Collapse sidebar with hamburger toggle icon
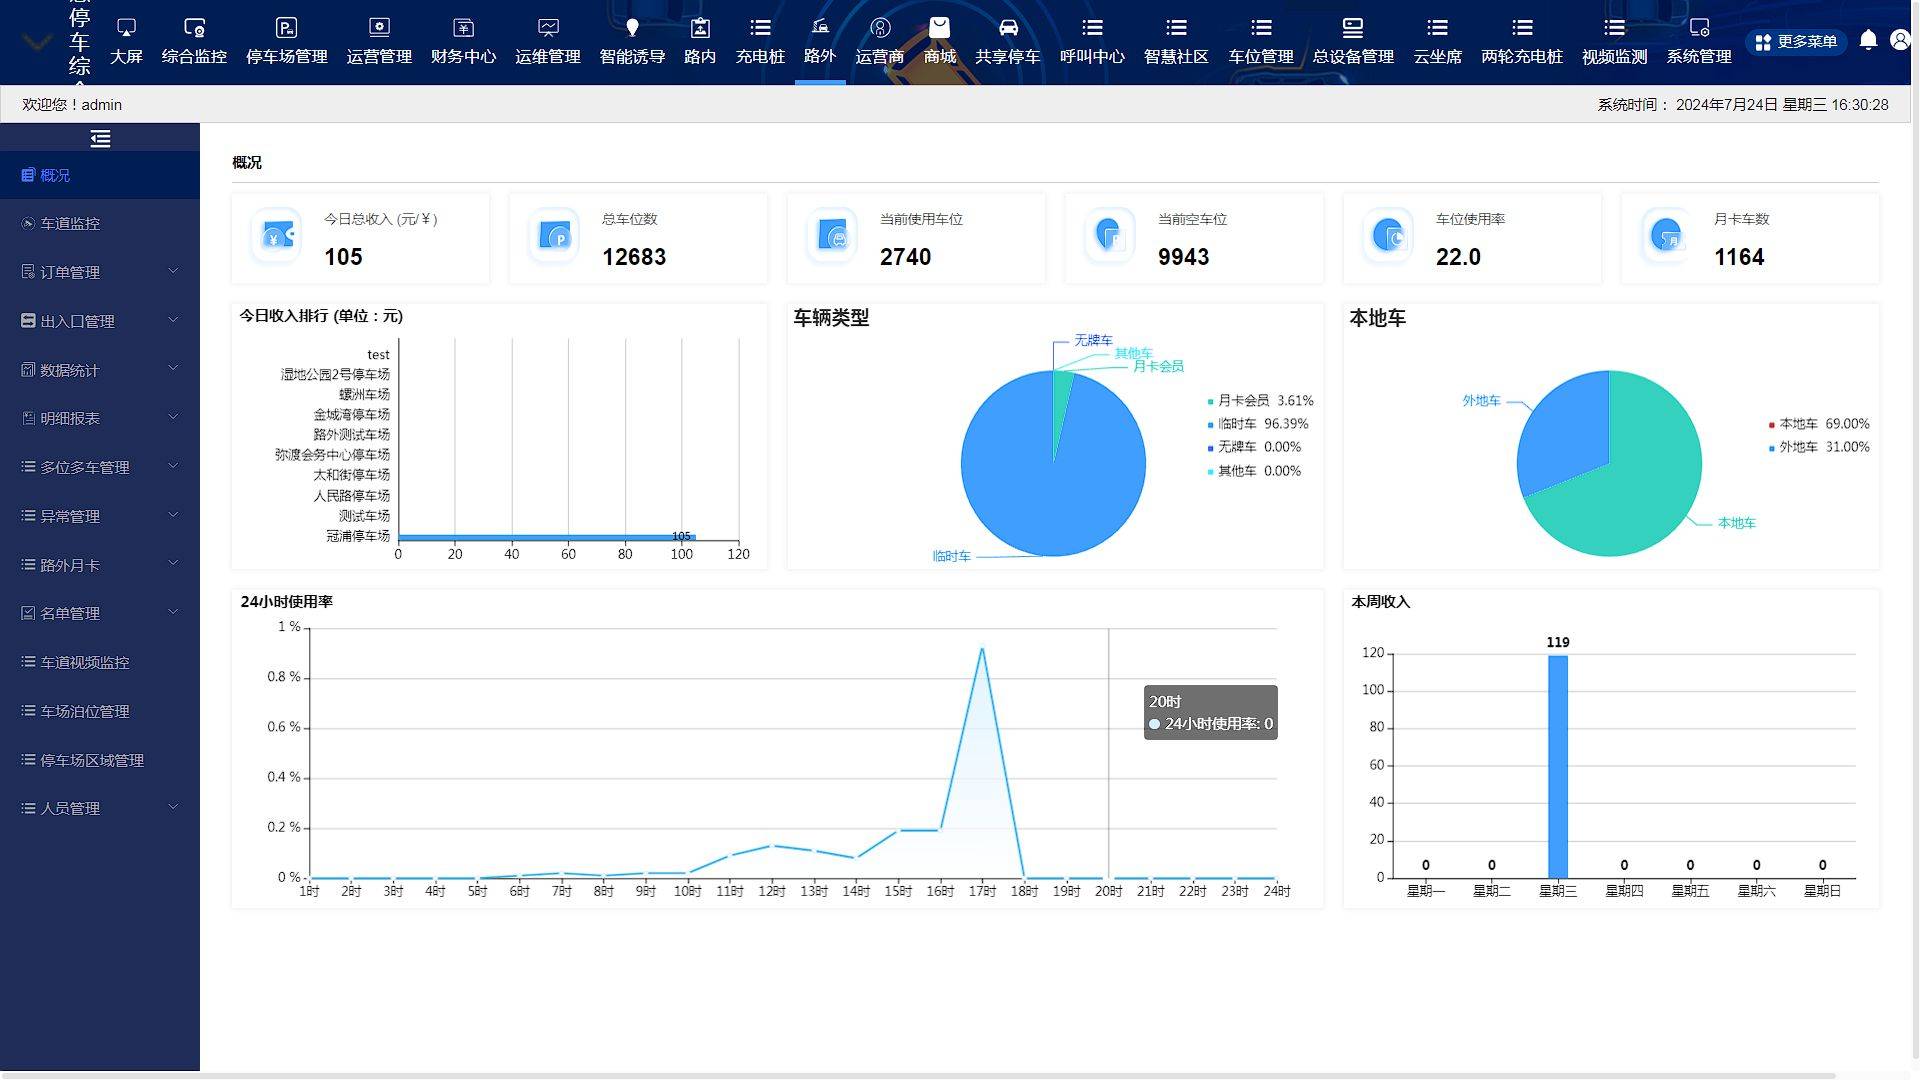 100,139
